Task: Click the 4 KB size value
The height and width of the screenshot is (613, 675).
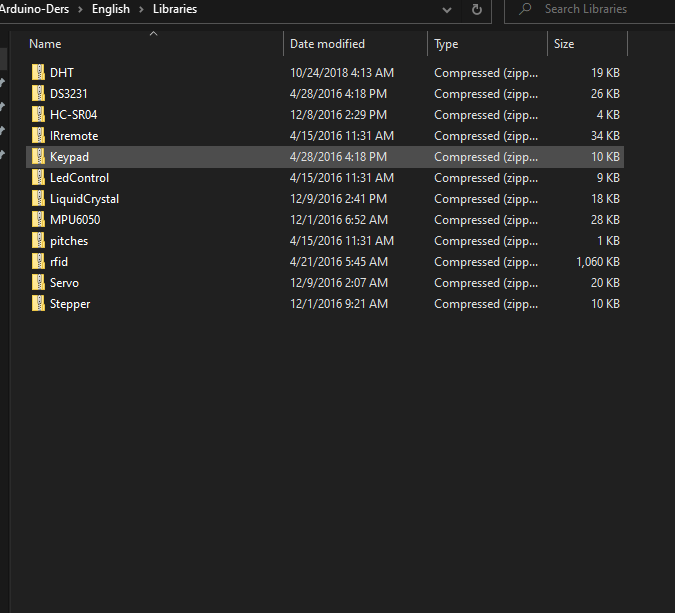Action: pyautogui.click(x=608, y=115)
